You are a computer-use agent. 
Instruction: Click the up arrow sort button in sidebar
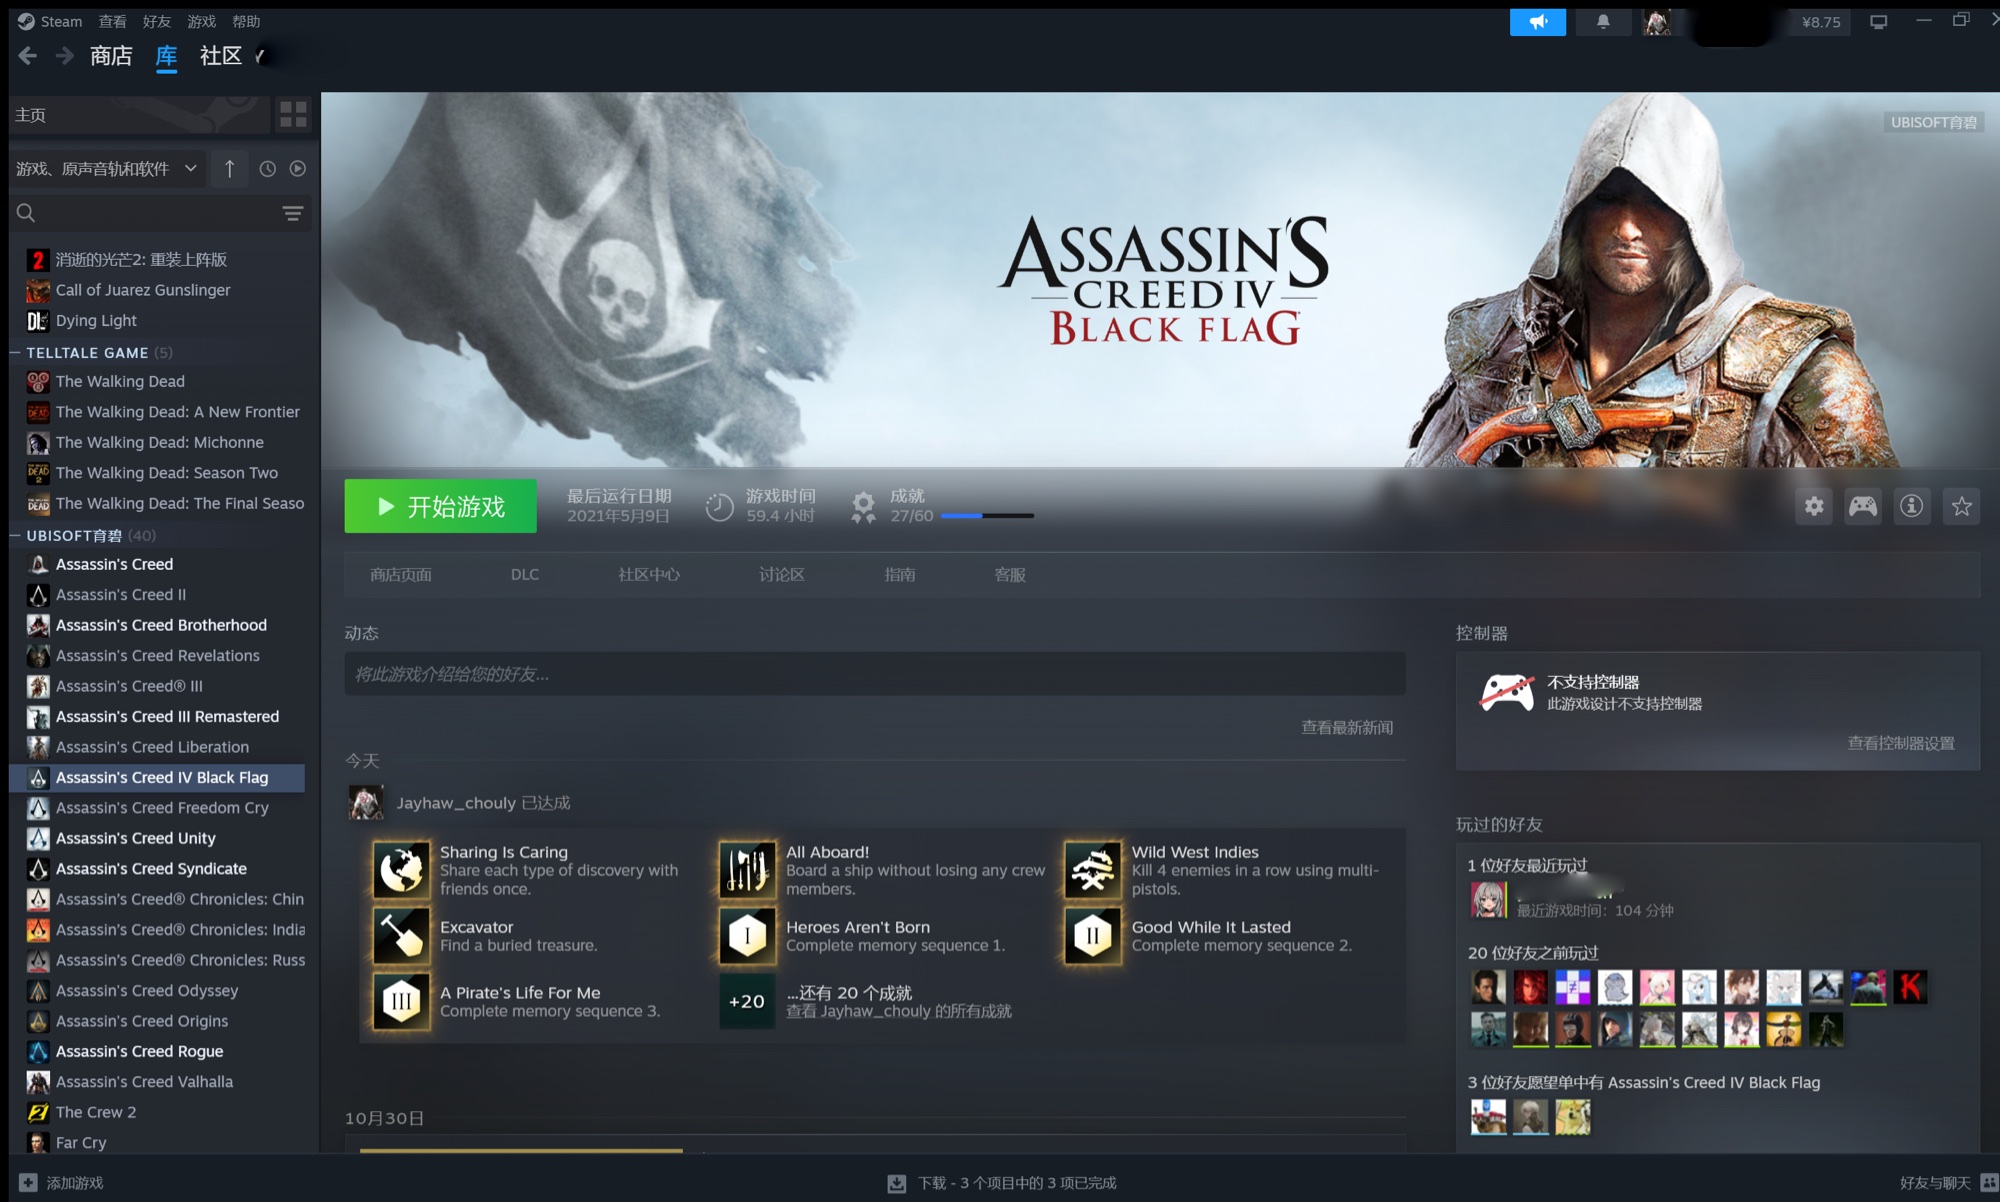point(229,169)
